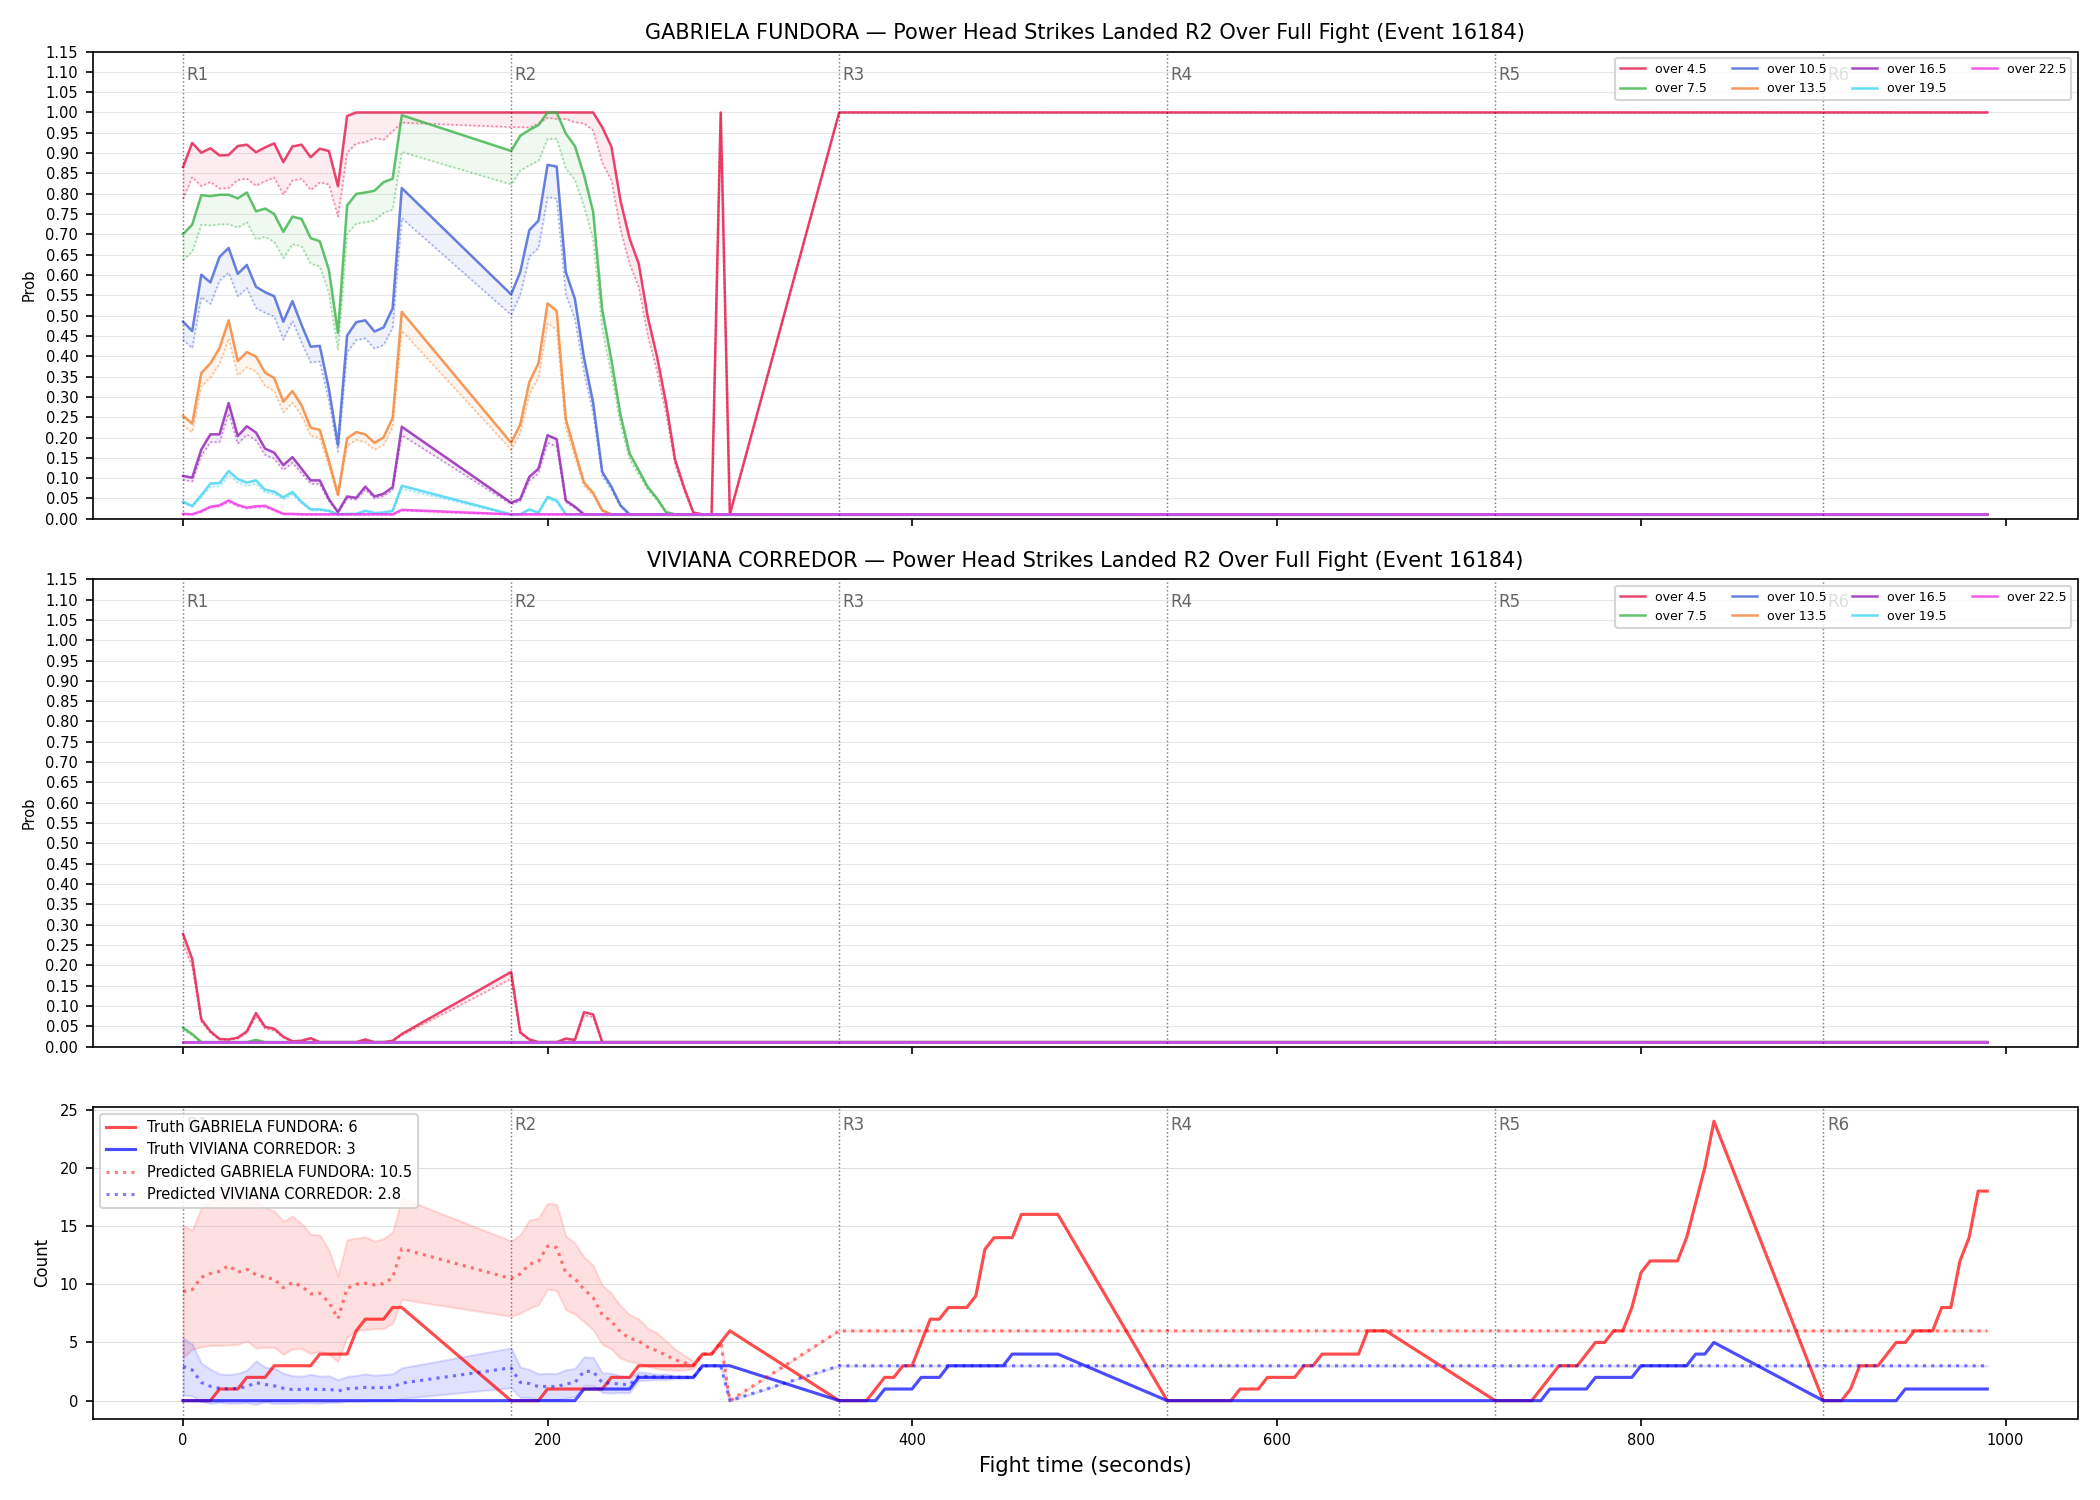Click the R3 round marker in Fundora chart
The height and width of the screenshot is (1500, 2100).
pyautogui.click(x=853, y=74)
